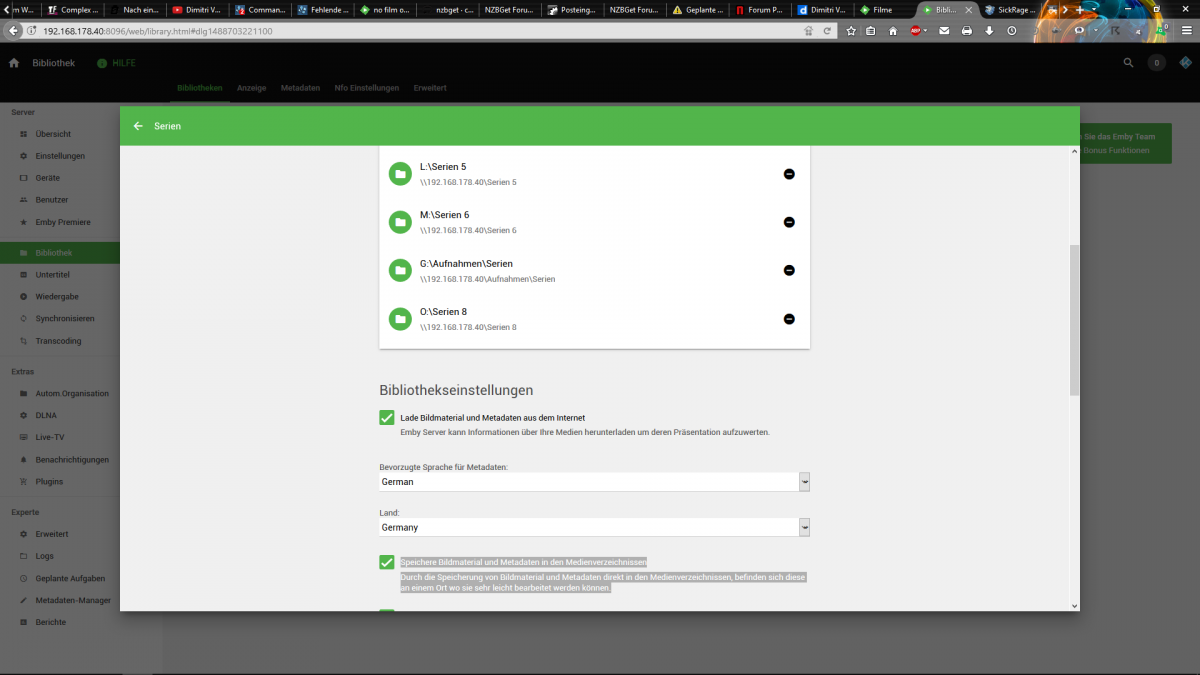The height and width of the screenshot is (675, 1200).
Task: Click the Einstellungen gear icon in the sidebar
Action: pos(24,156)
